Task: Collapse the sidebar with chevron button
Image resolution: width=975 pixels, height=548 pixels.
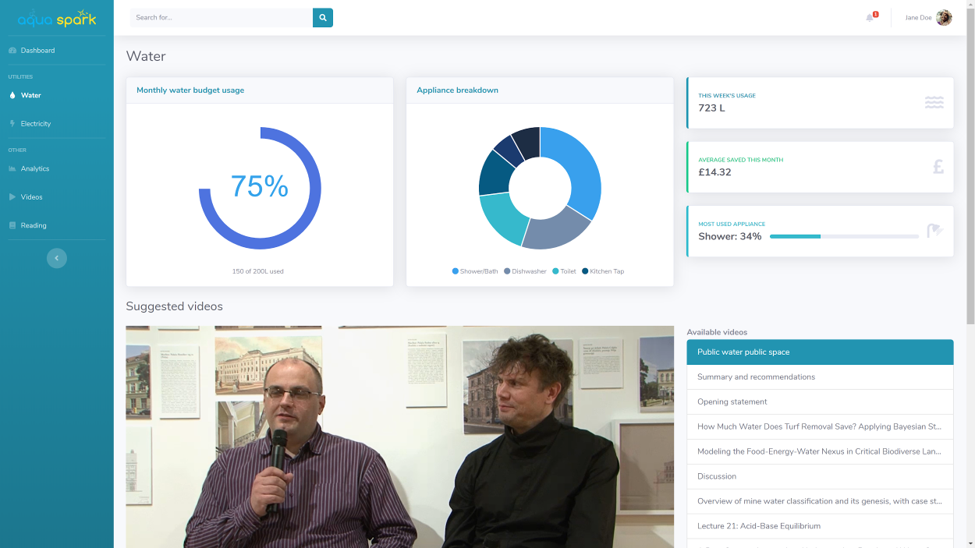Action: [x=57, y=258]
